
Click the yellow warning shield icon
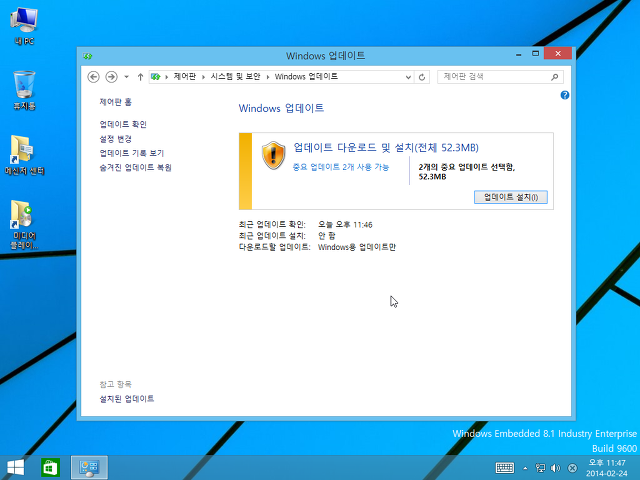coord(273,156)
